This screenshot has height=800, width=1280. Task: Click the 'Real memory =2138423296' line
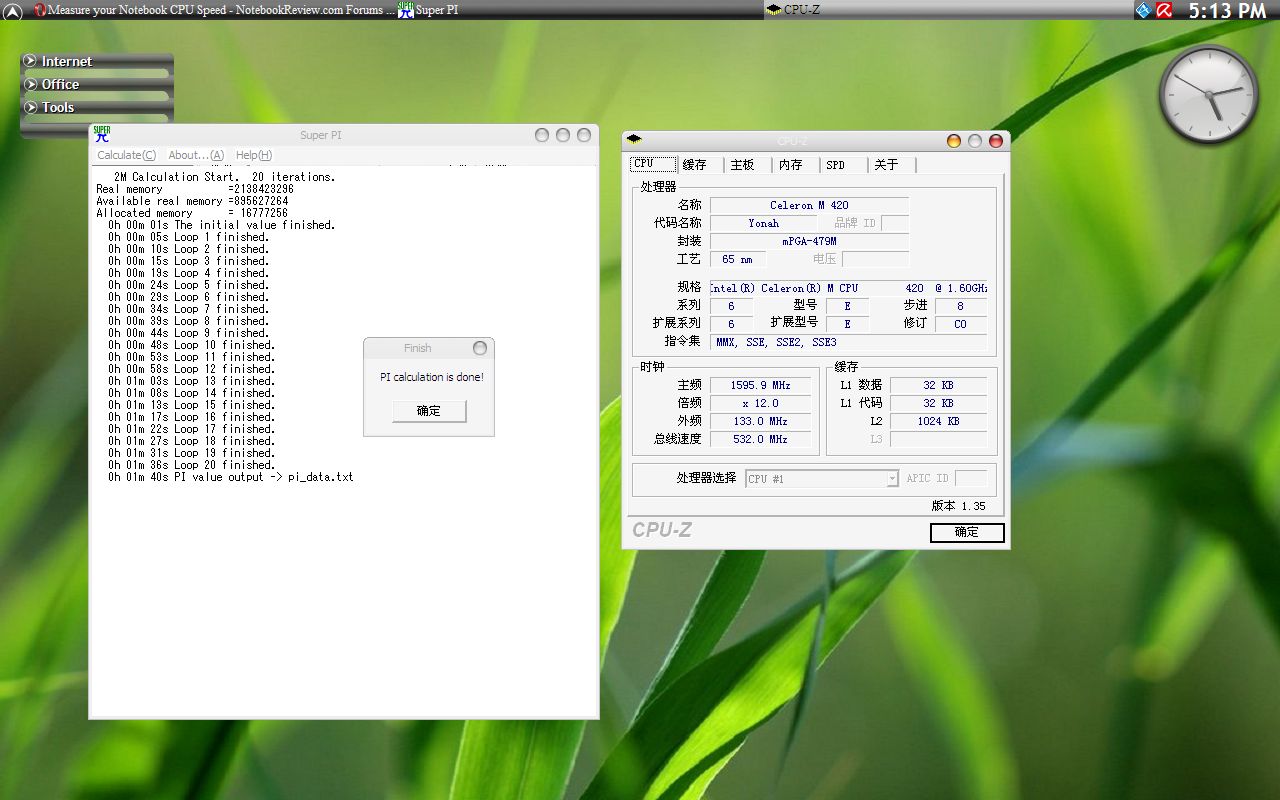coord(195,189)
